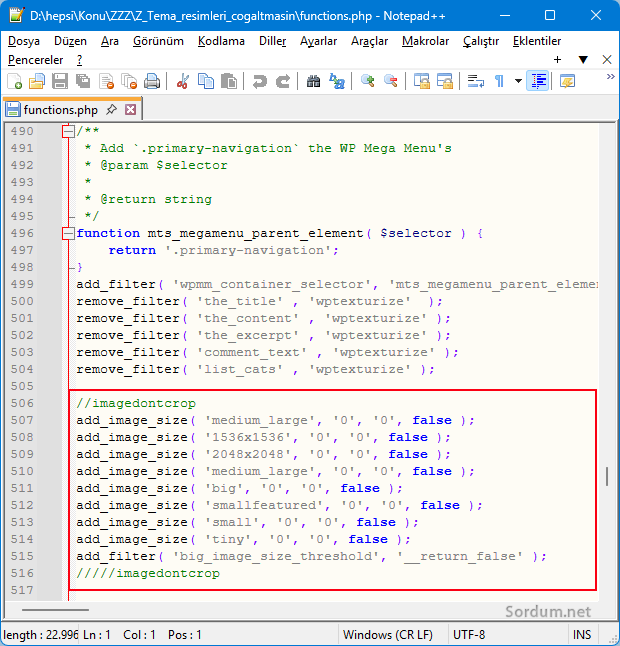Open the Eklentiler menu
This screenshot has width=620, height=646.
537,41
